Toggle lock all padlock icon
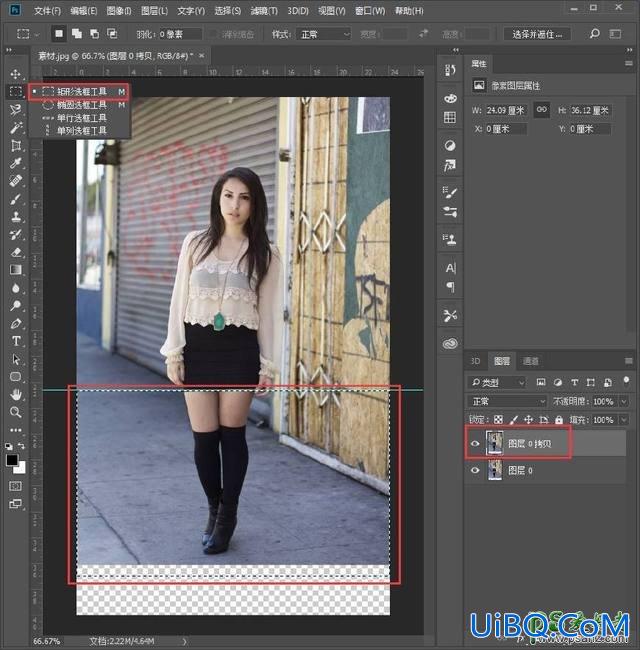 [x=559, y=420]
